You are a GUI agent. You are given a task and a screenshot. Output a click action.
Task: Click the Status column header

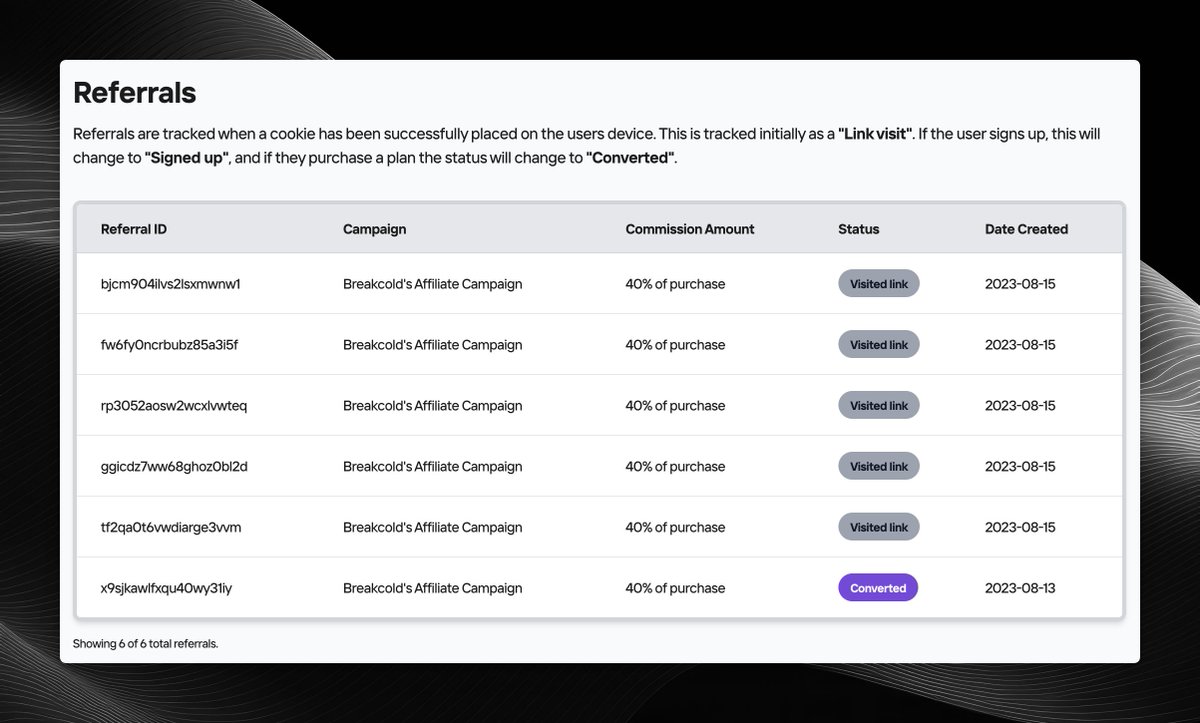[859, 229]
